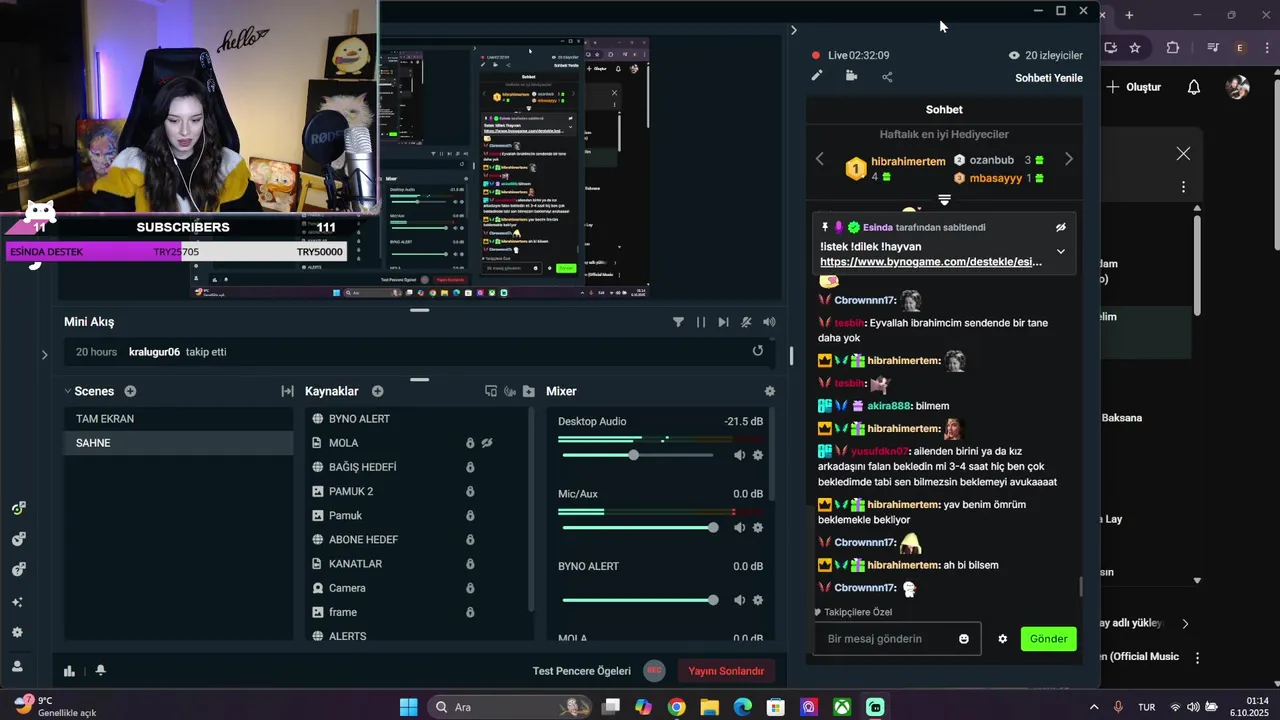Open Chrome from the taskbar
Viewport: 1280px width, 720px height.
click(x=676, y=707)
